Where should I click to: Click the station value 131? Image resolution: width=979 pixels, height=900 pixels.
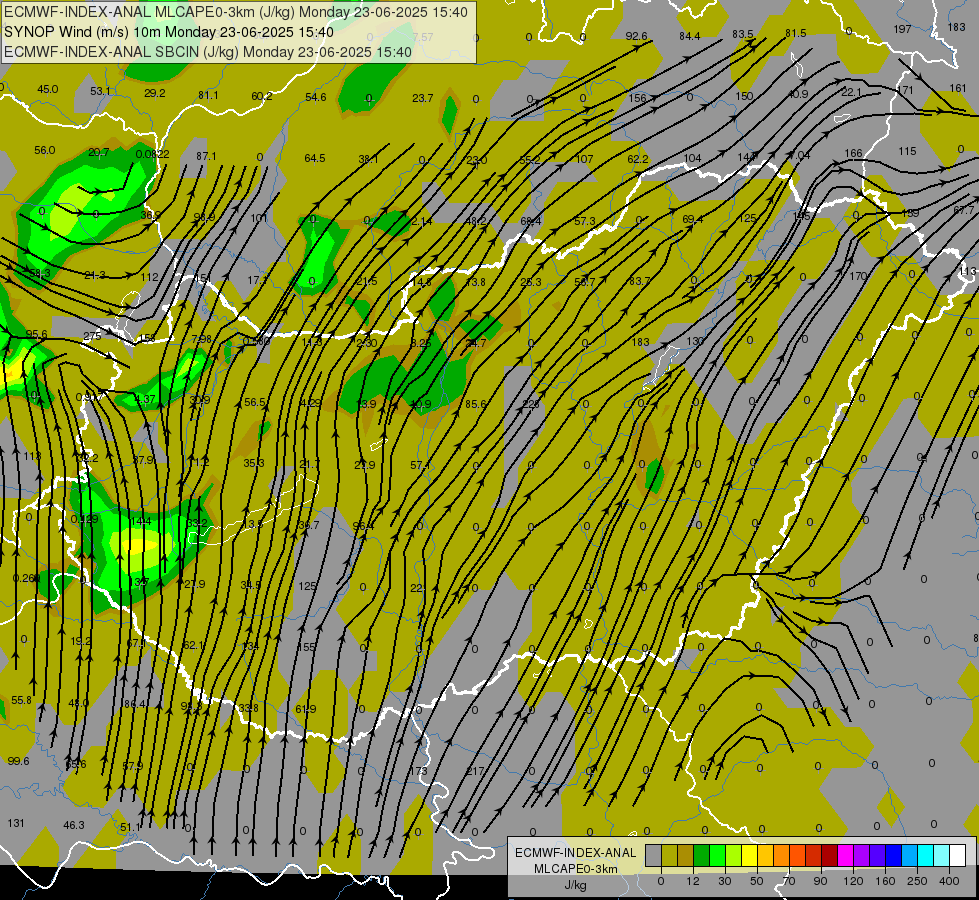tap(16, 823)
